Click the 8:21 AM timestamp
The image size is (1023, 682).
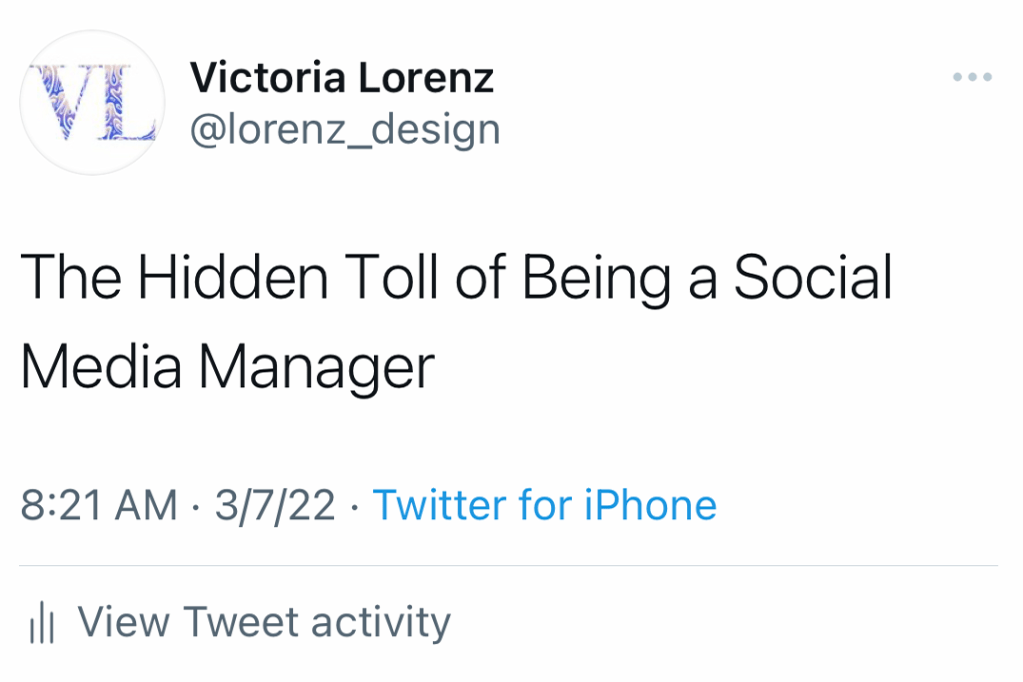(x=99, y=505)
